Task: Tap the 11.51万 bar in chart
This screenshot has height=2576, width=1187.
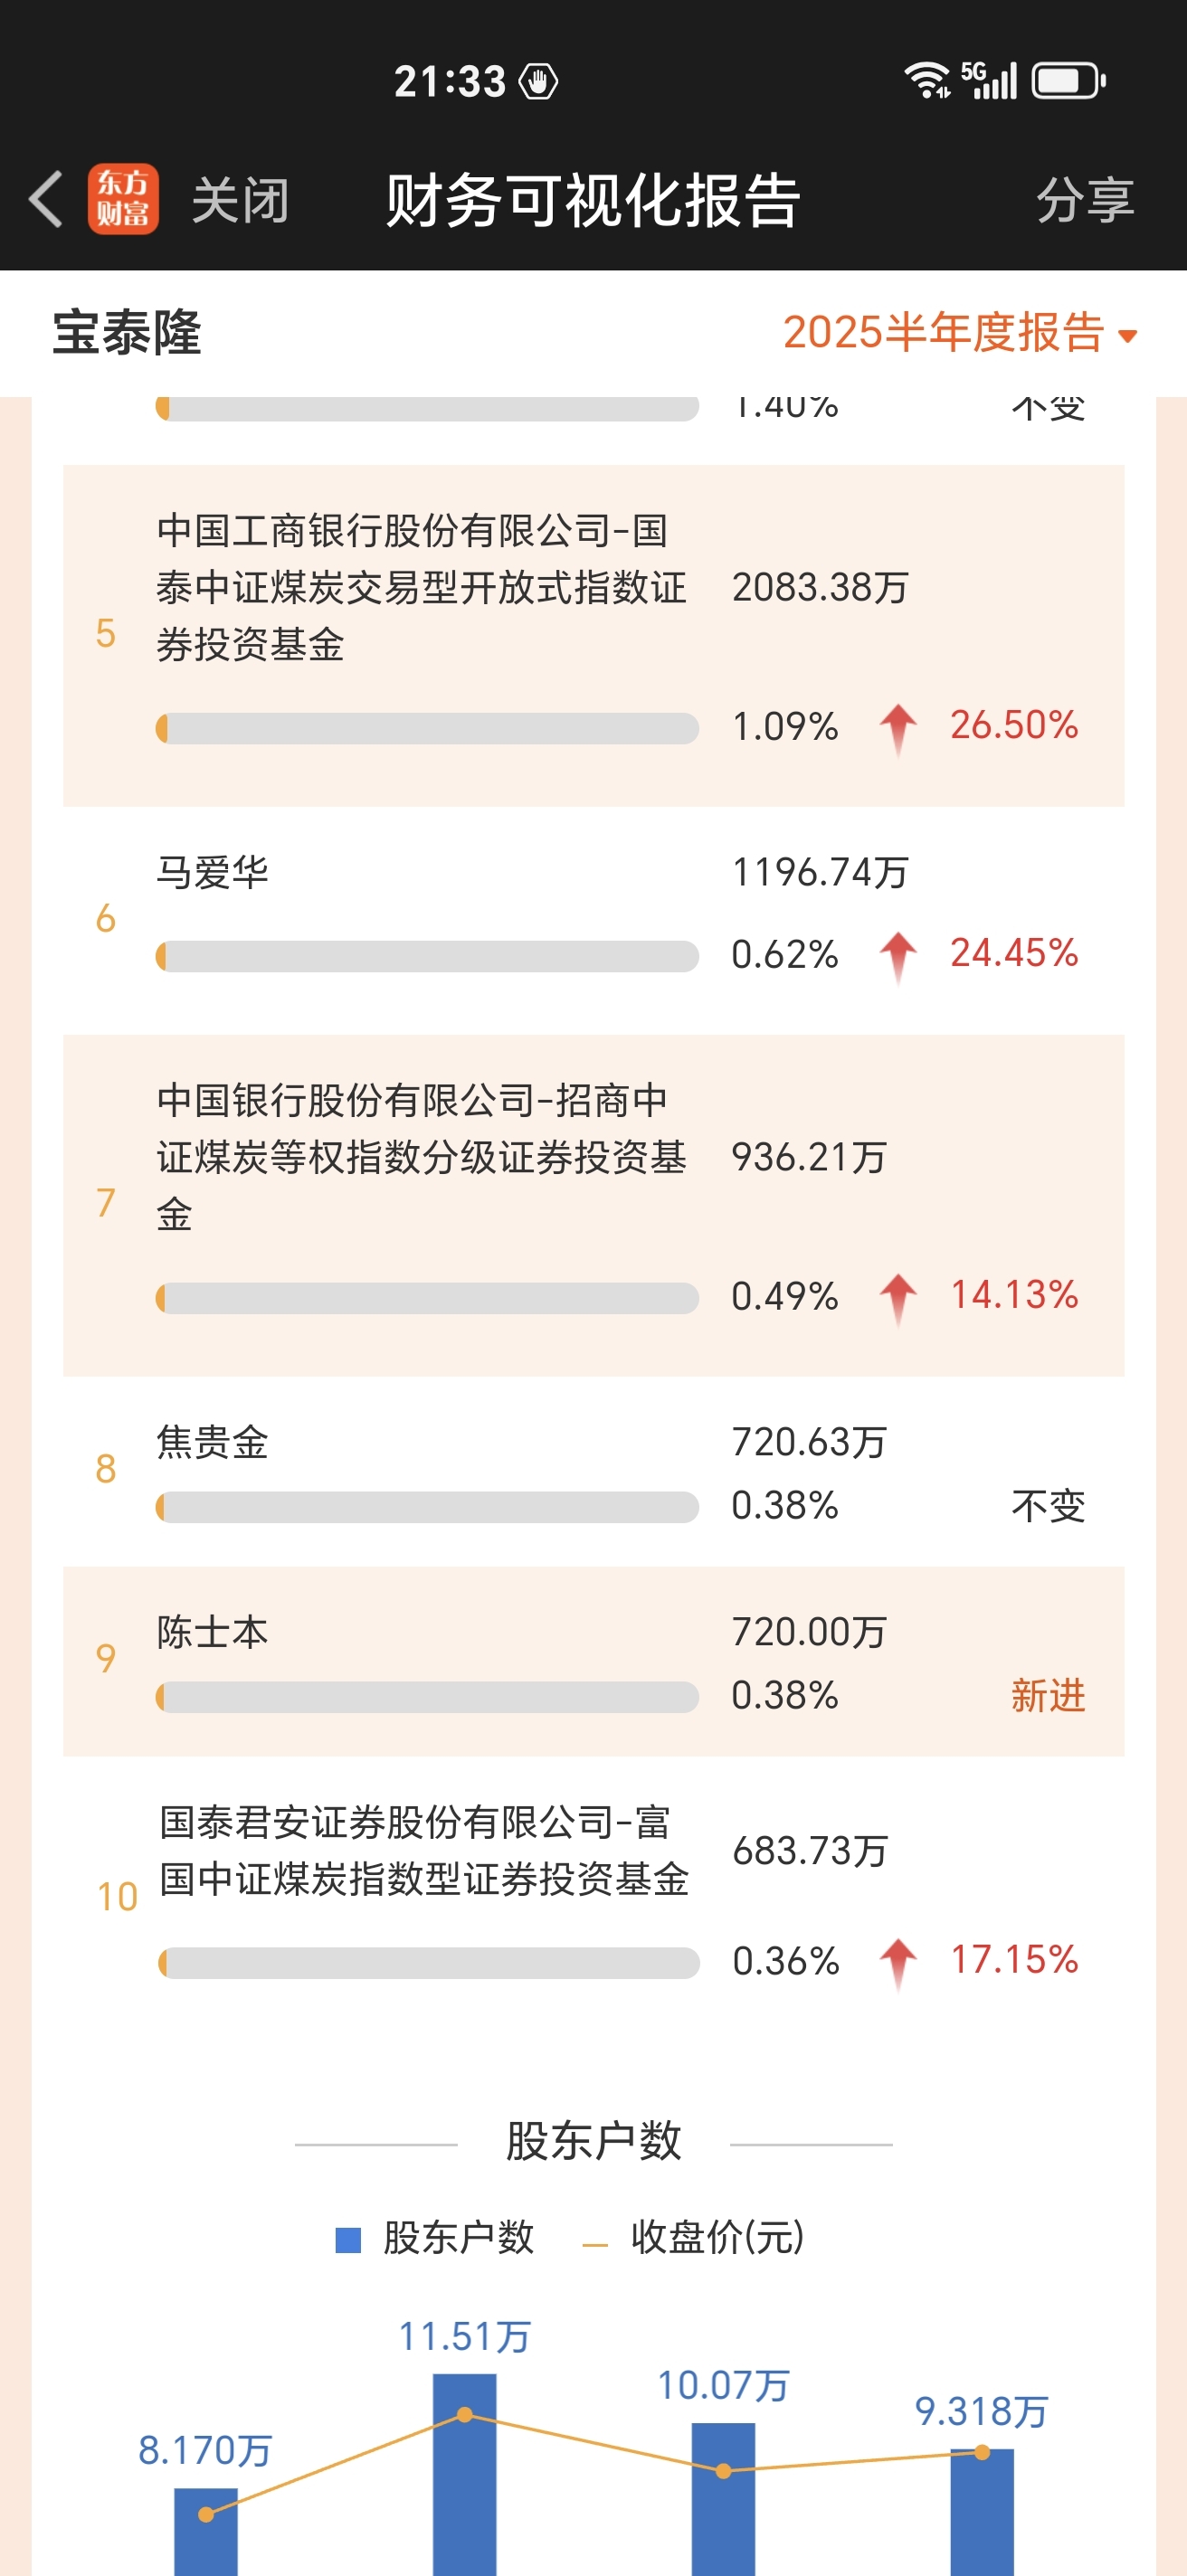Action: pos(464,2474)
